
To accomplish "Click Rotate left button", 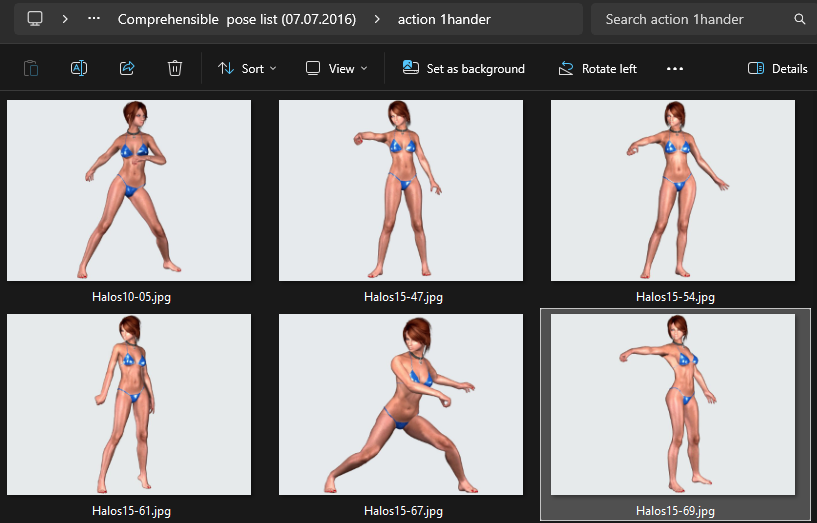I will 597,68.
